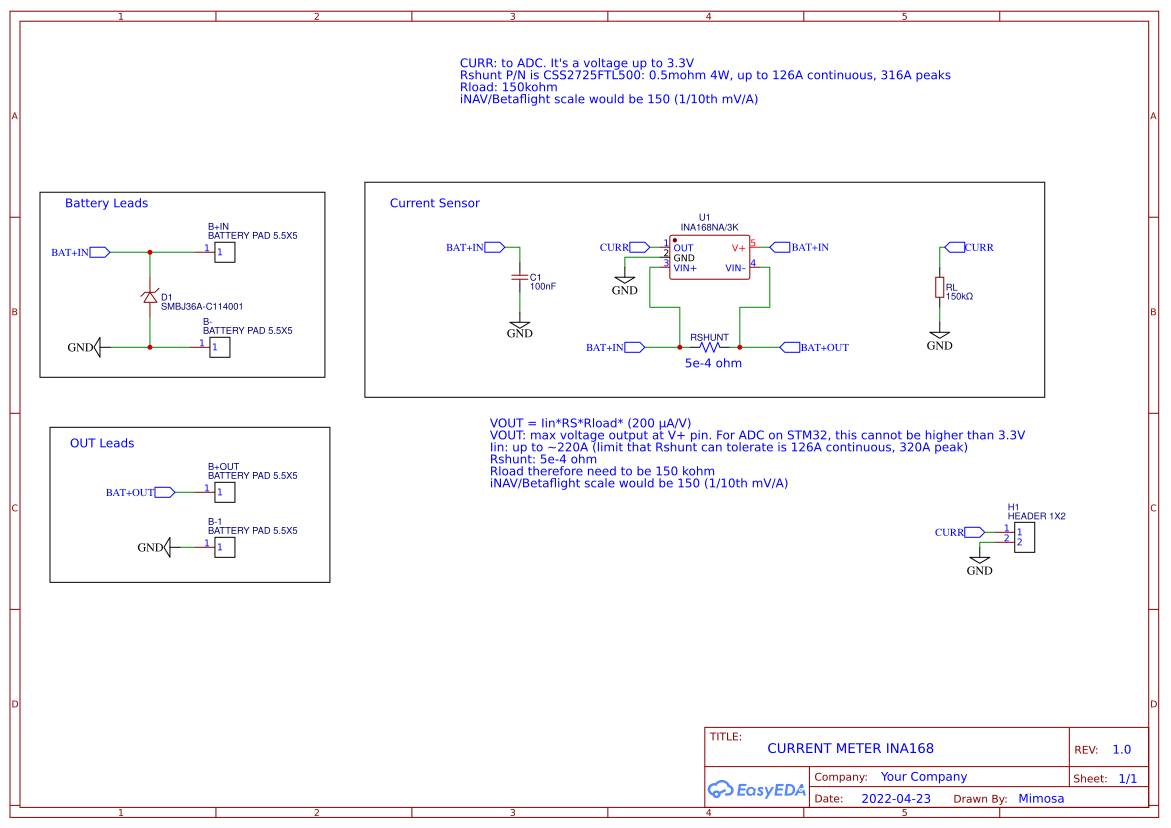This screenshot has height=828, width=1171.
Task: Select Zener diode D1 SMBJ36A
Action: coord(148,298)
